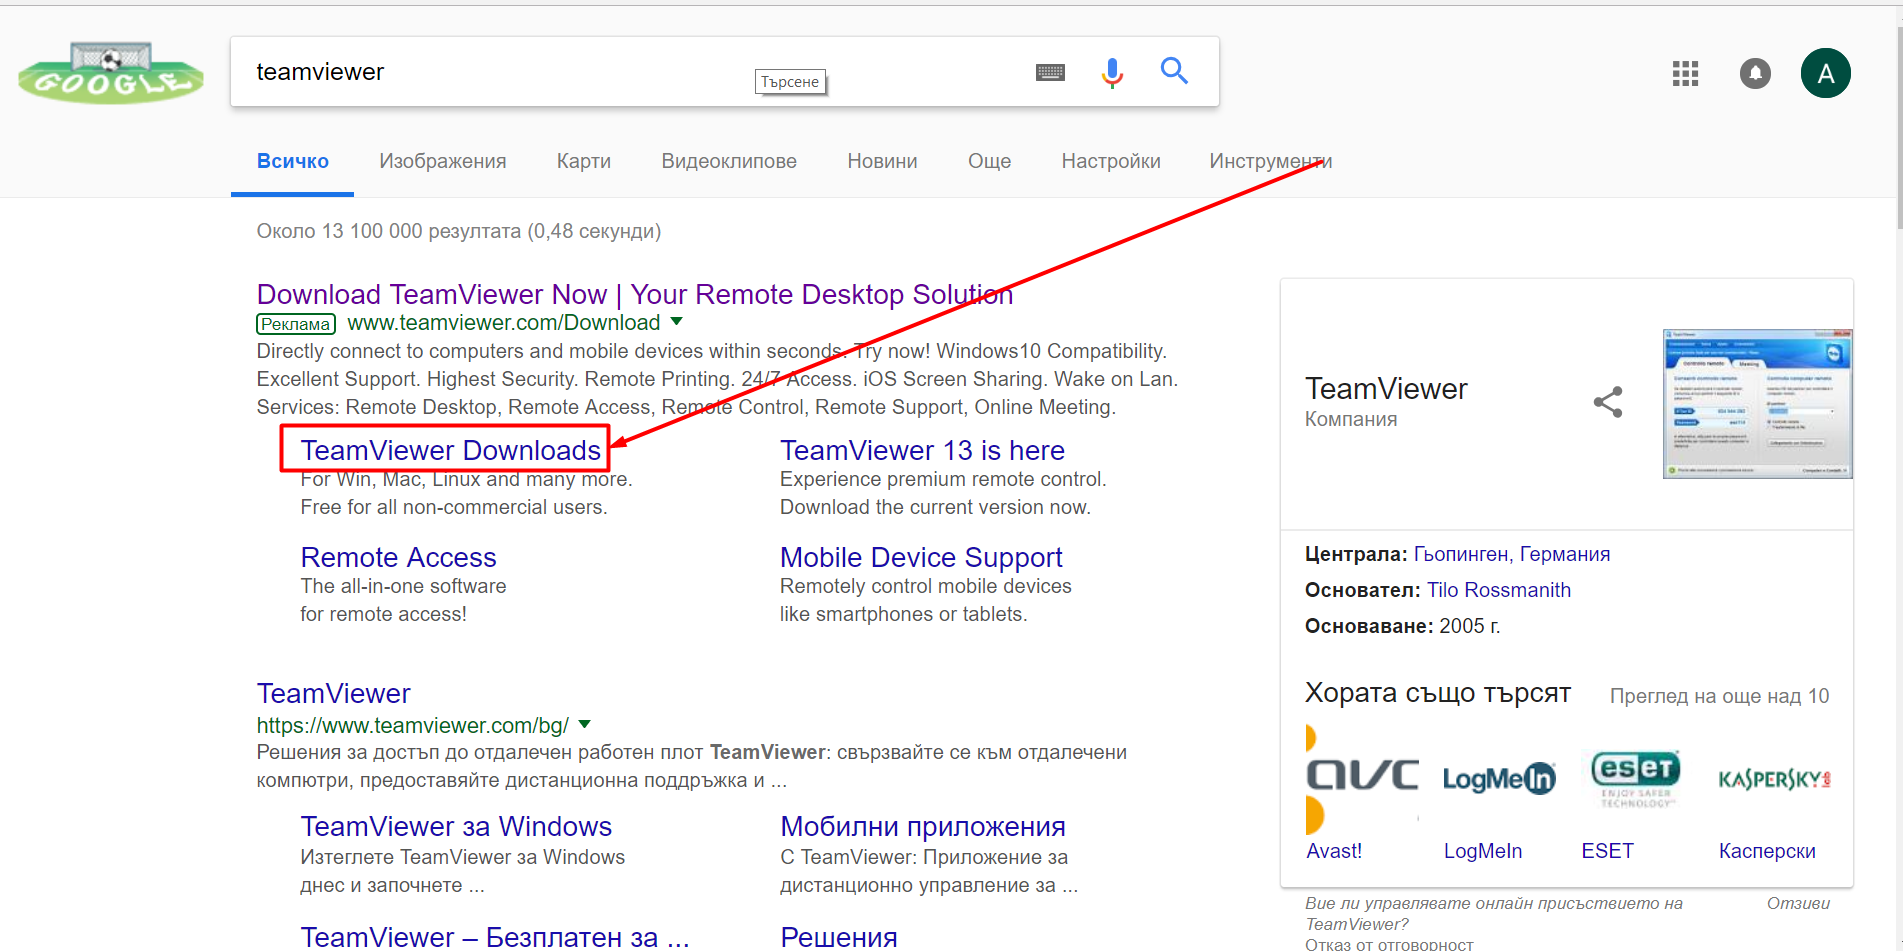1903x951 pixels.
Task: Click the https://www.teamviewer.com/bg/ green URL
Action: click(x=413, y=725)
